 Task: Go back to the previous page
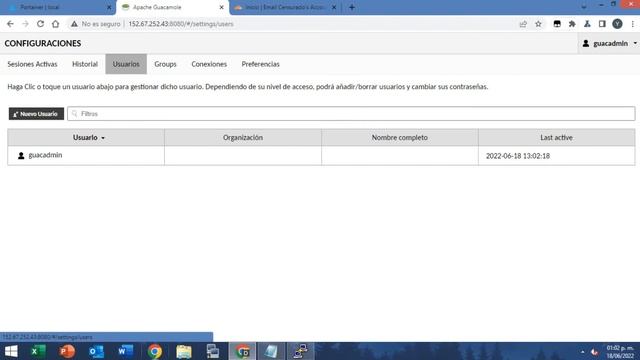(x=10, y=24)
